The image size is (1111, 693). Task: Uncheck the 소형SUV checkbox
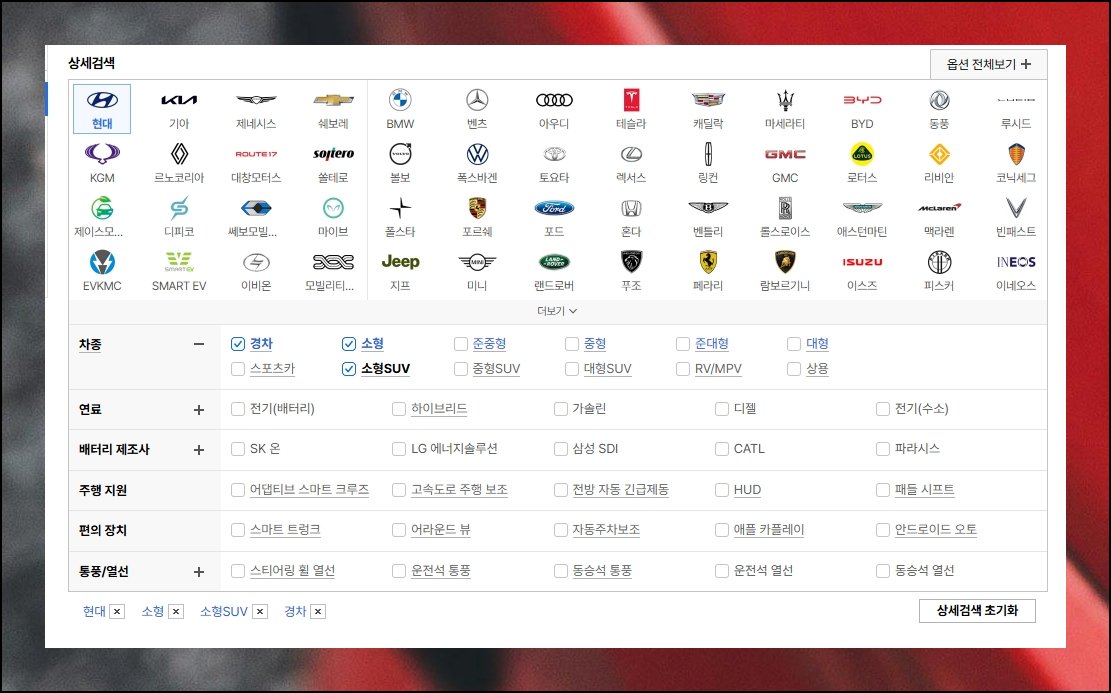pos(349,369)
